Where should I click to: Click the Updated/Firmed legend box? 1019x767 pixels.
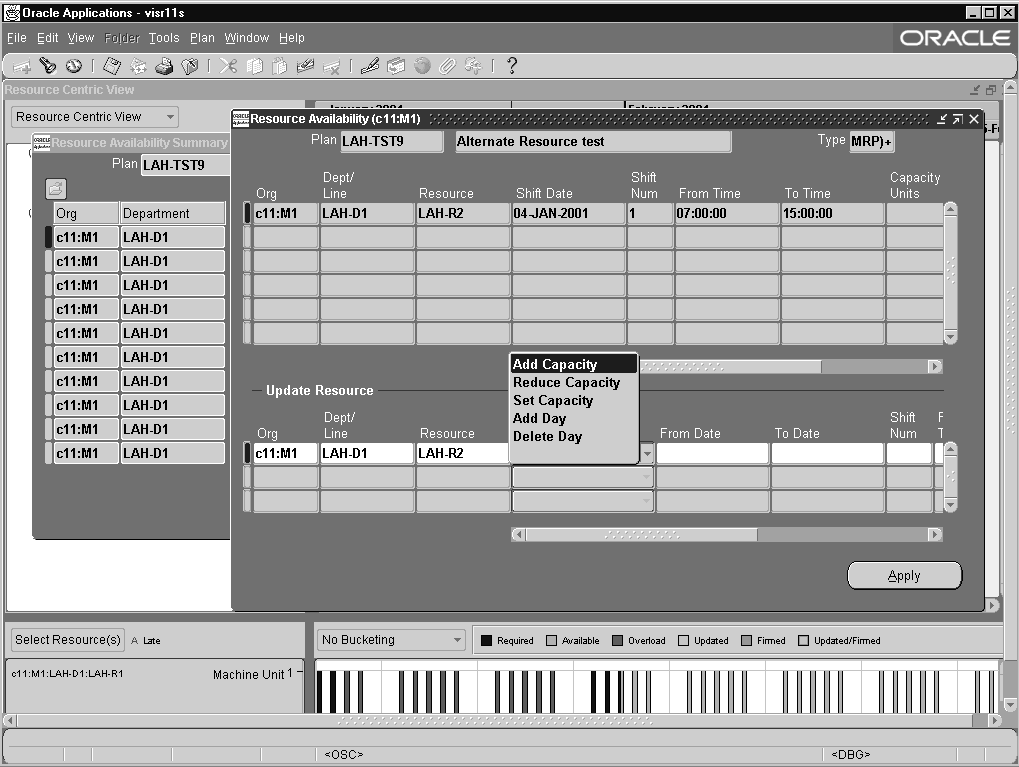pos(803,641)
